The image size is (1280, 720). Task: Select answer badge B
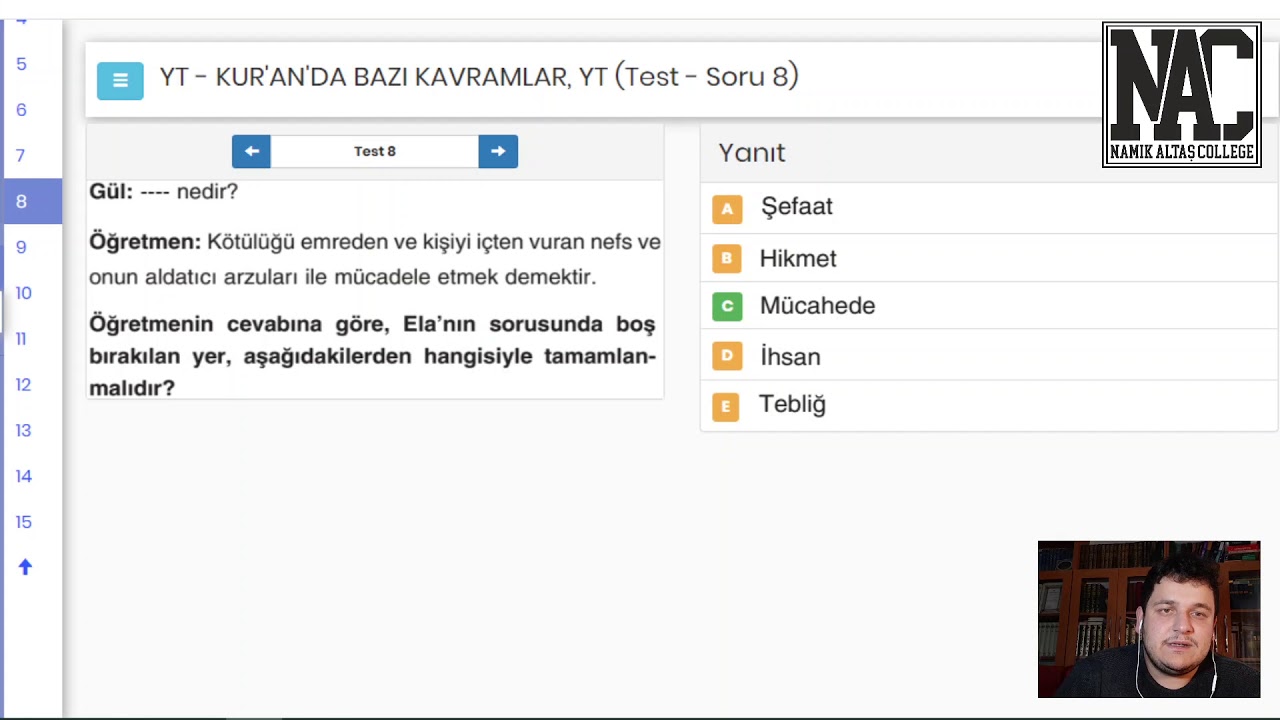(727, 258)
